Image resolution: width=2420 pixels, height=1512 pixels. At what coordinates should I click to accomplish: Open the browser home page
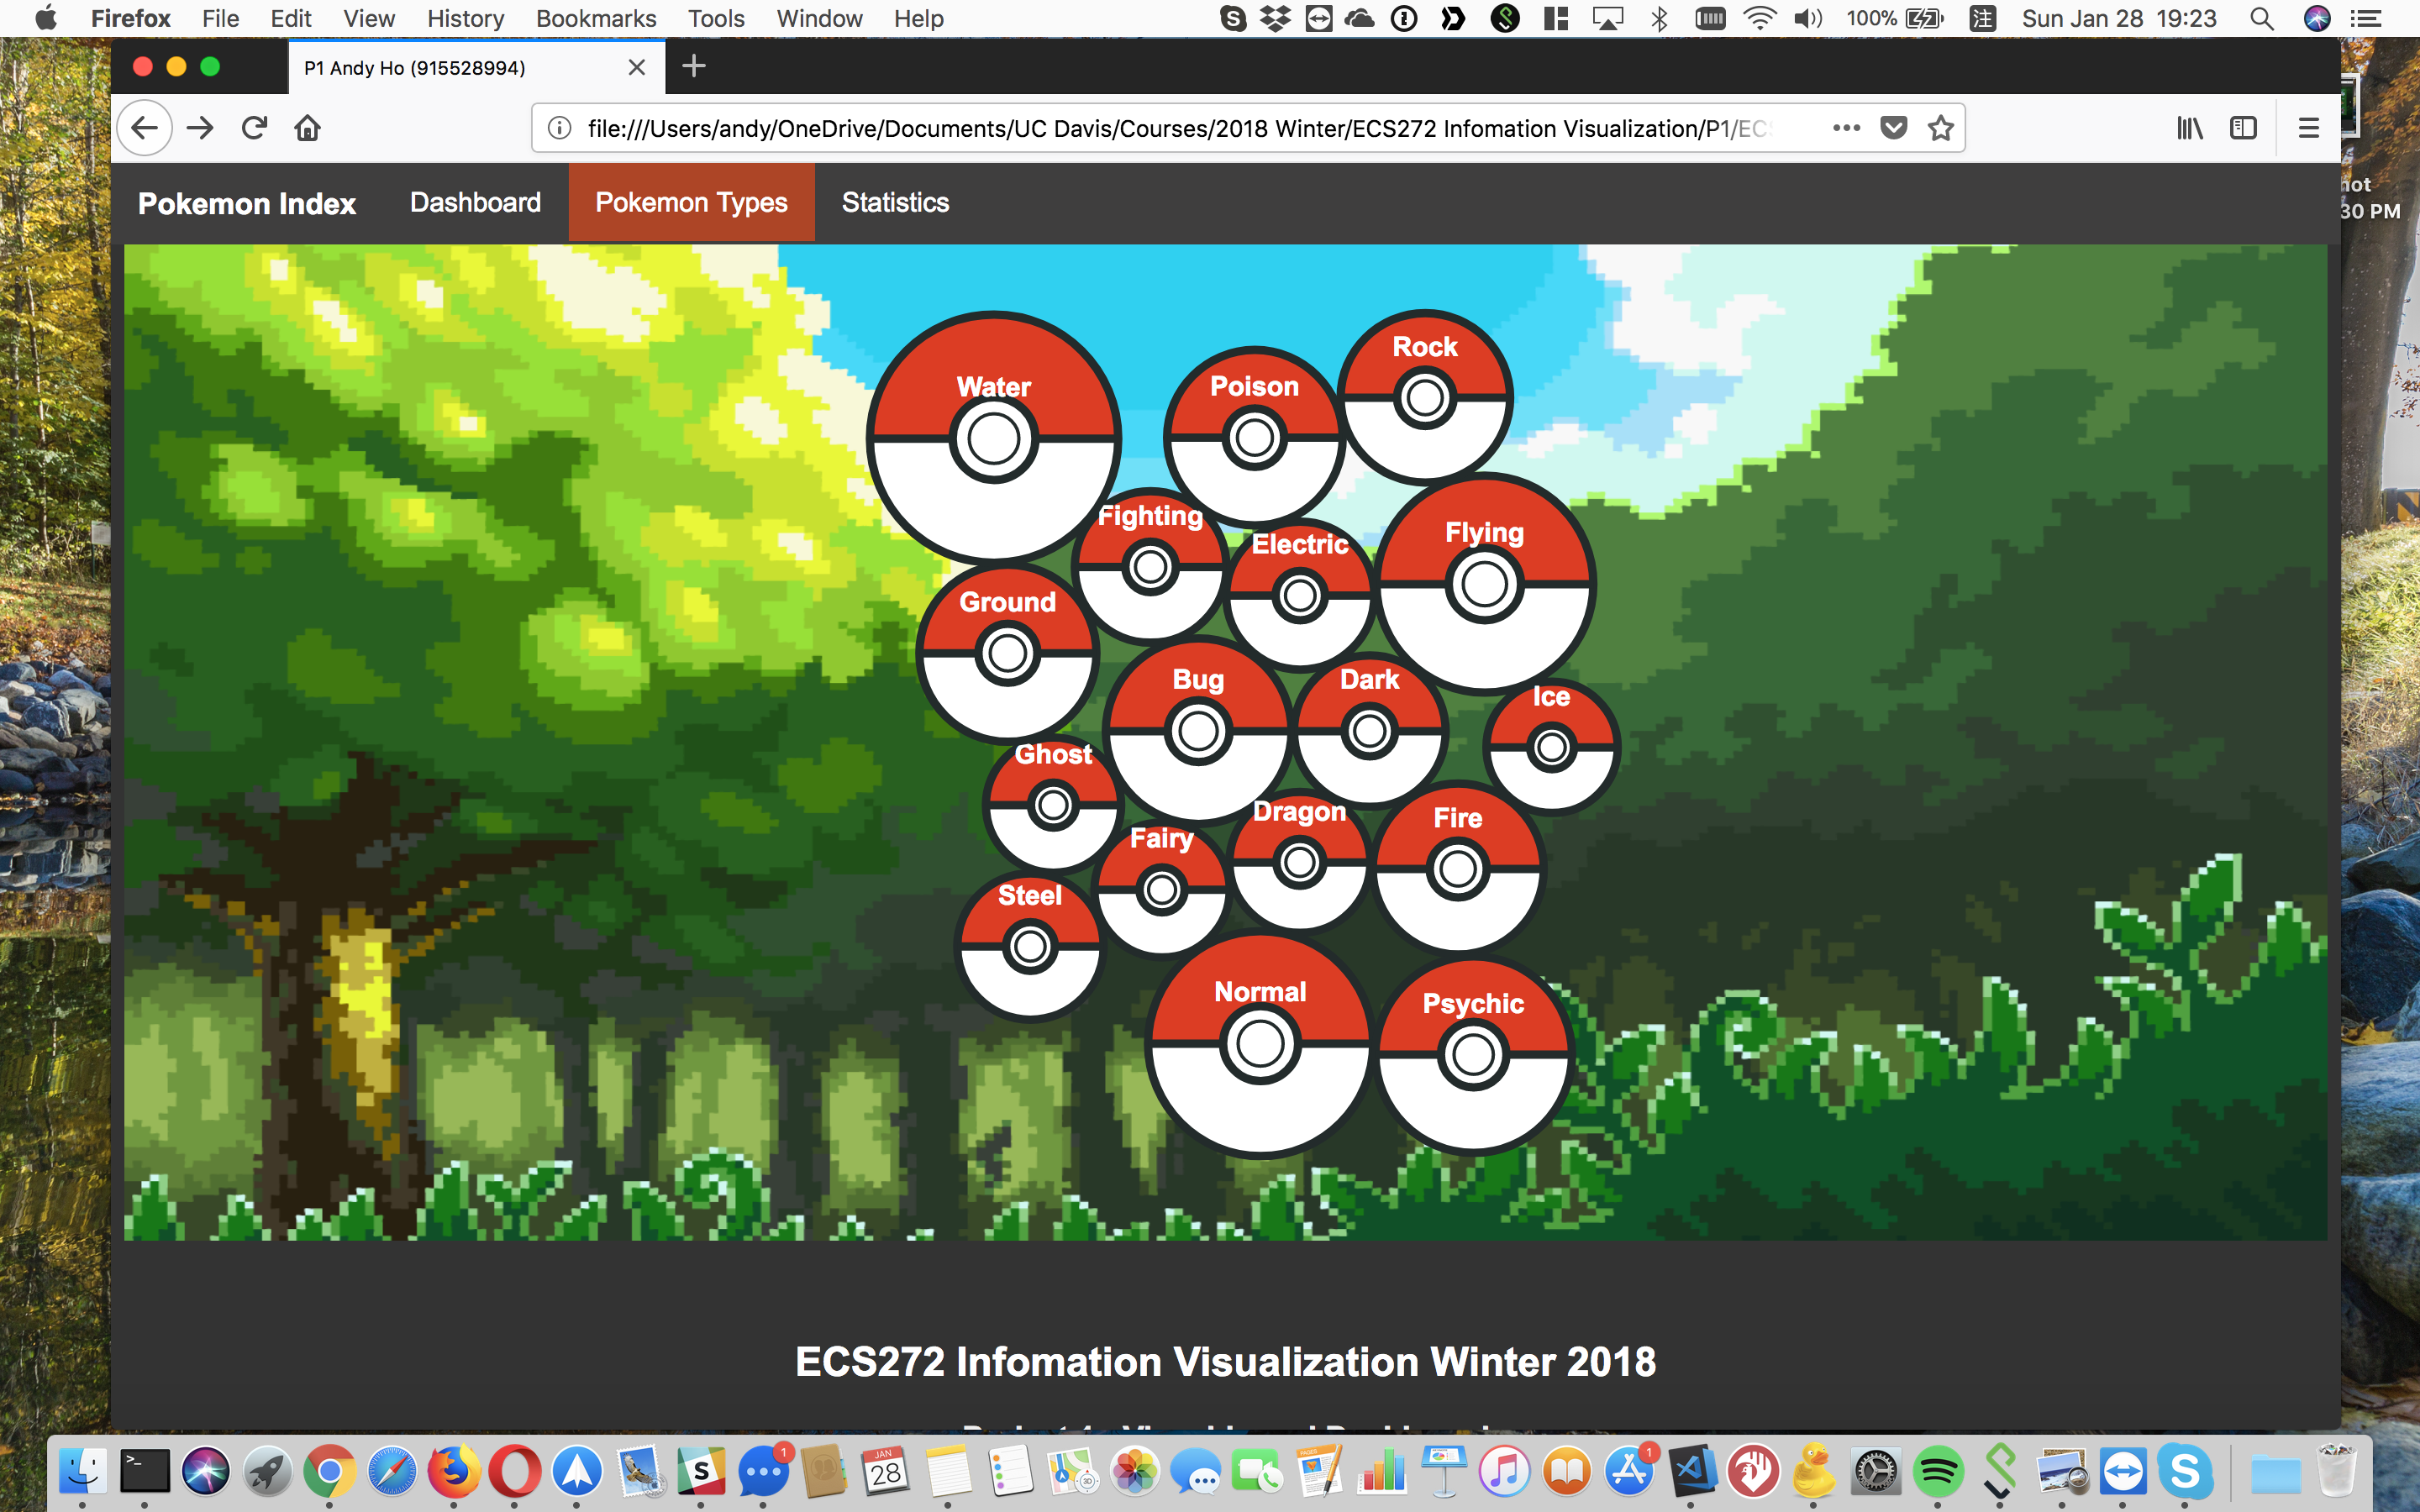point(307,128)
